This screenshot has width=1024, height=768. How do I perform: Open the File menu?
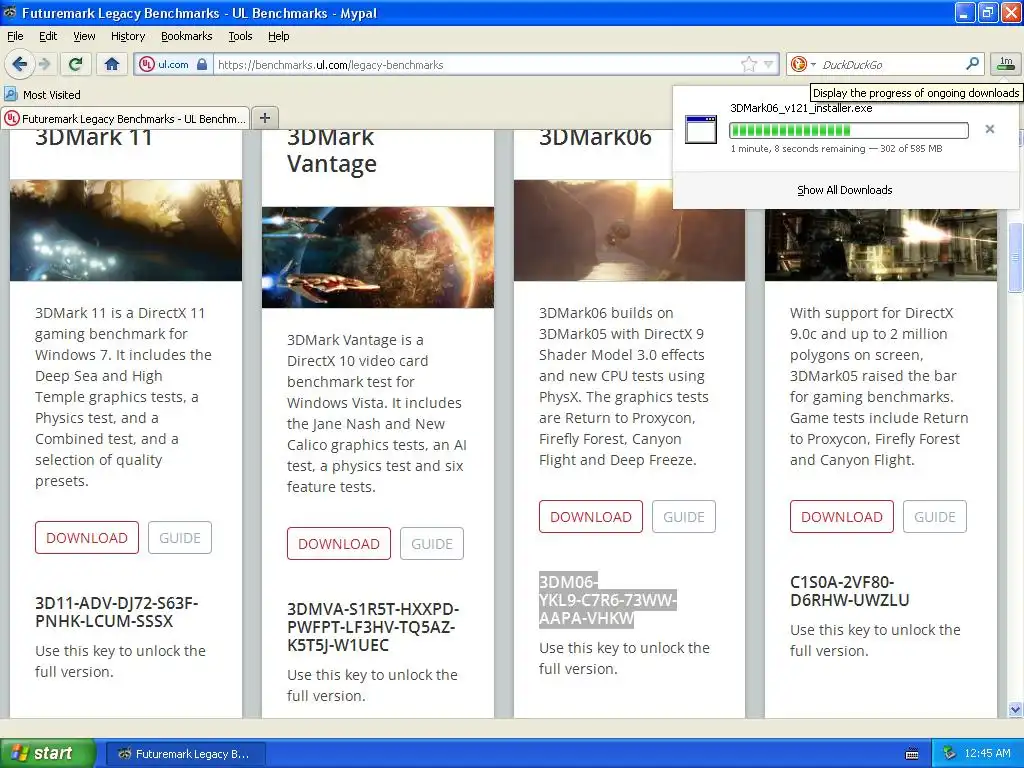pos(15,36)
